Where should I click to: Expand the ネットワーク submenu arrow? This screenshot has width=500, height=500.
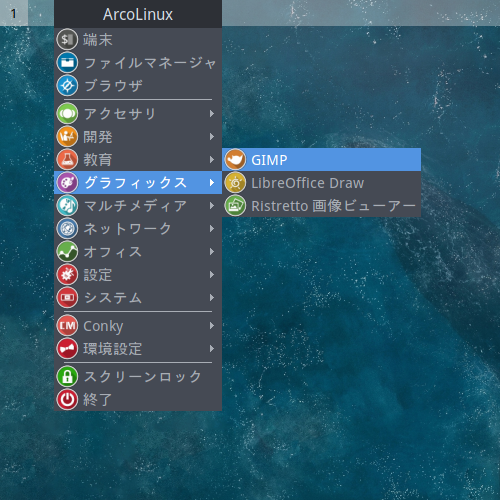(x=212, y=229)
